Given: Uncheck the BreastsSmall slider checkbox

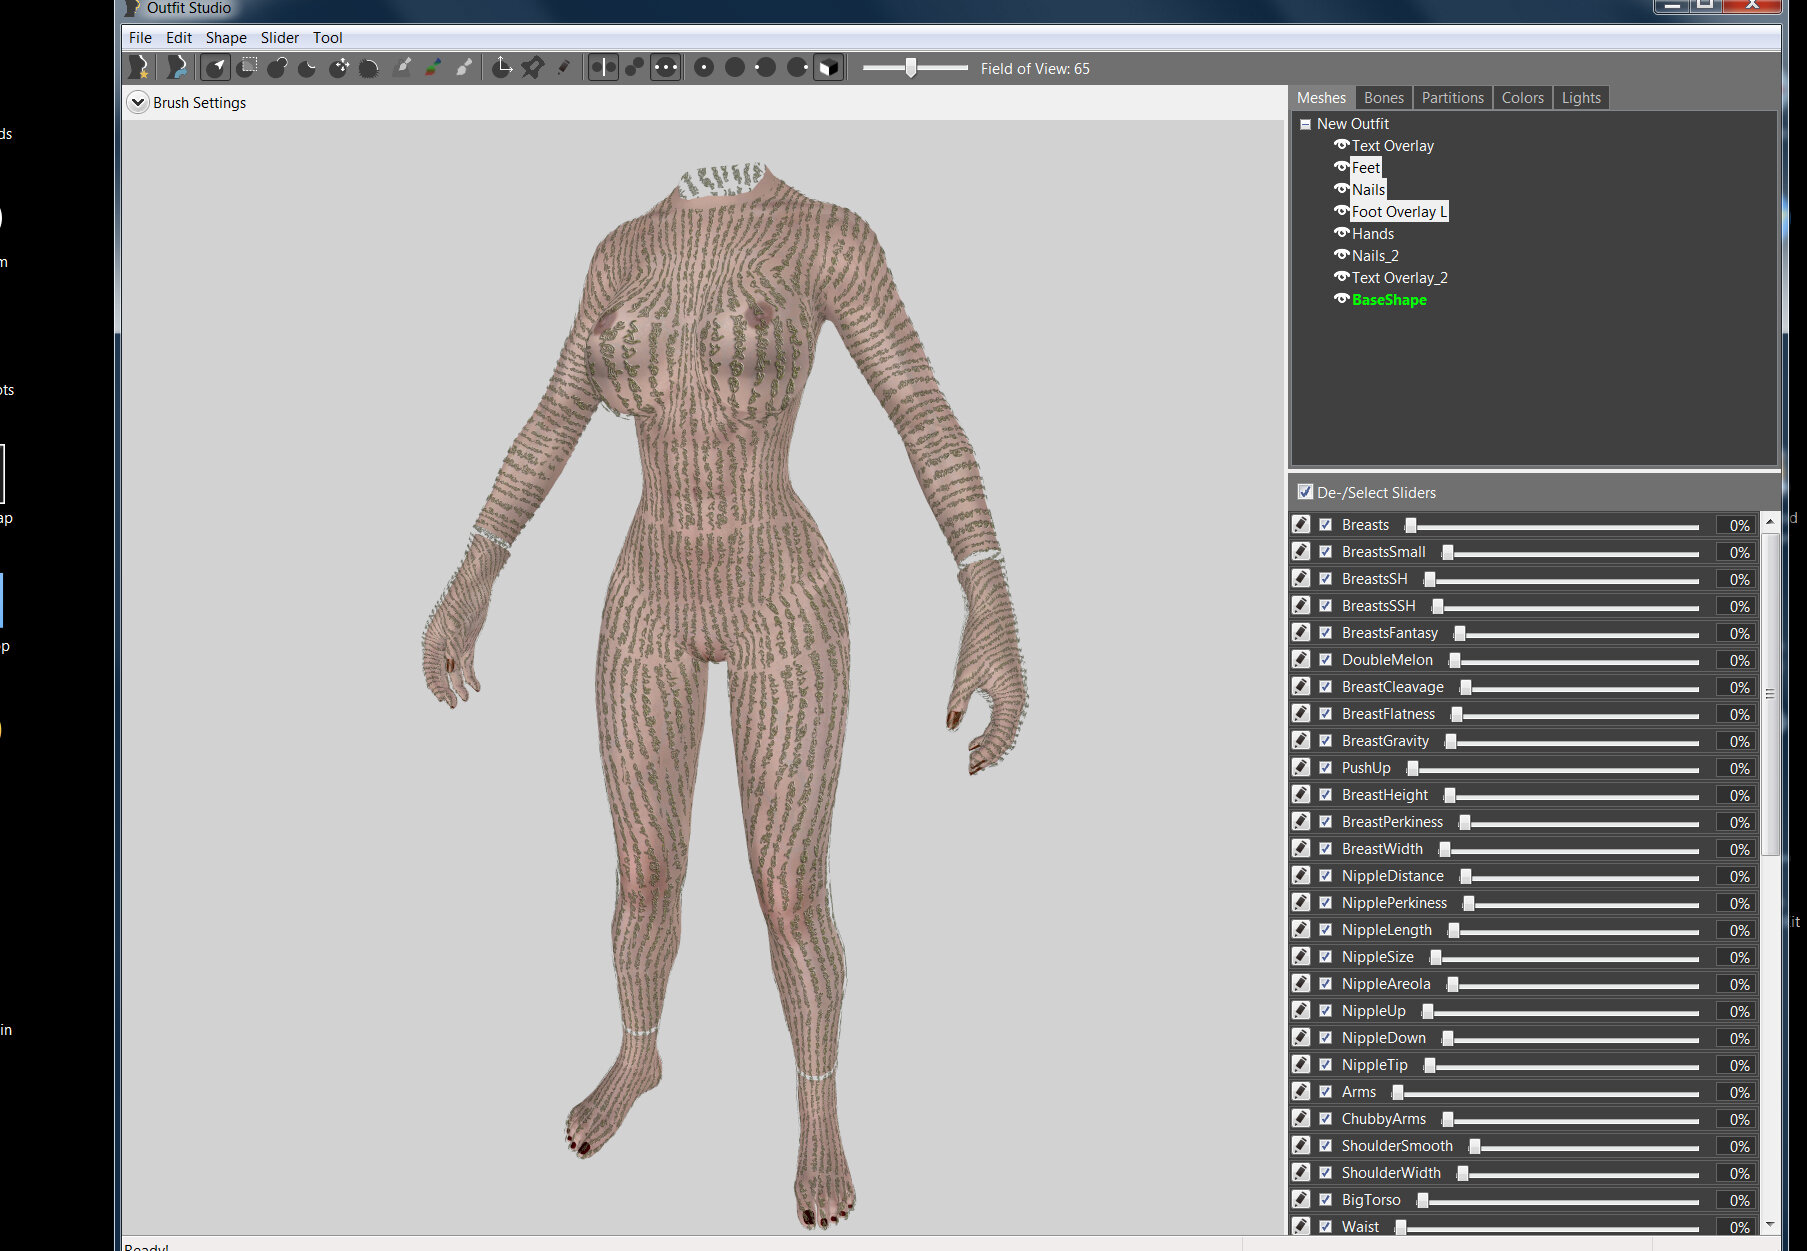Looking at the screenshot, I should [x=1326, y=551].
